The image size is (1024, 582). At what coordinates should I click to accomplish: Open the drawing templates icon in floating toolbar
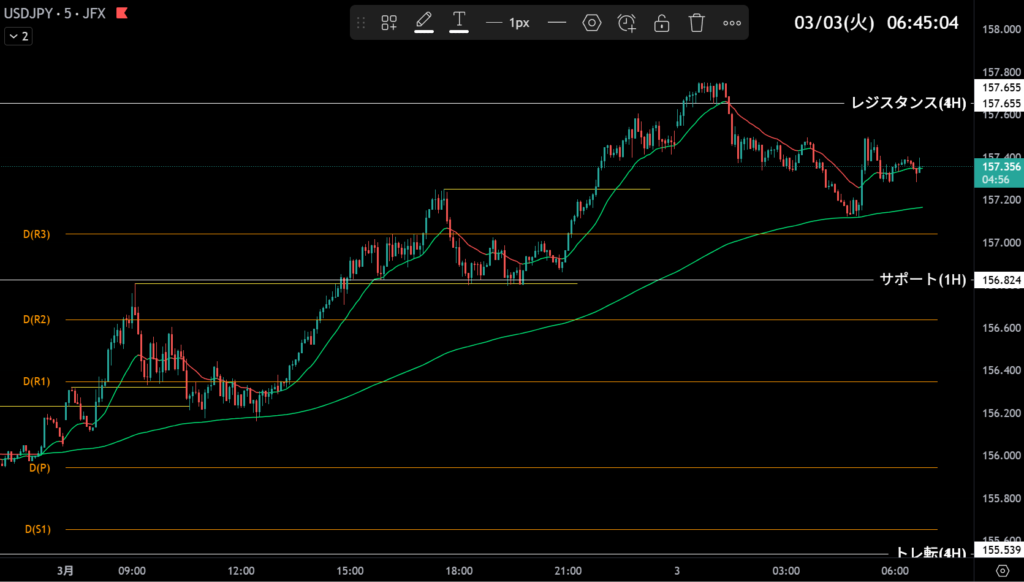389,22
